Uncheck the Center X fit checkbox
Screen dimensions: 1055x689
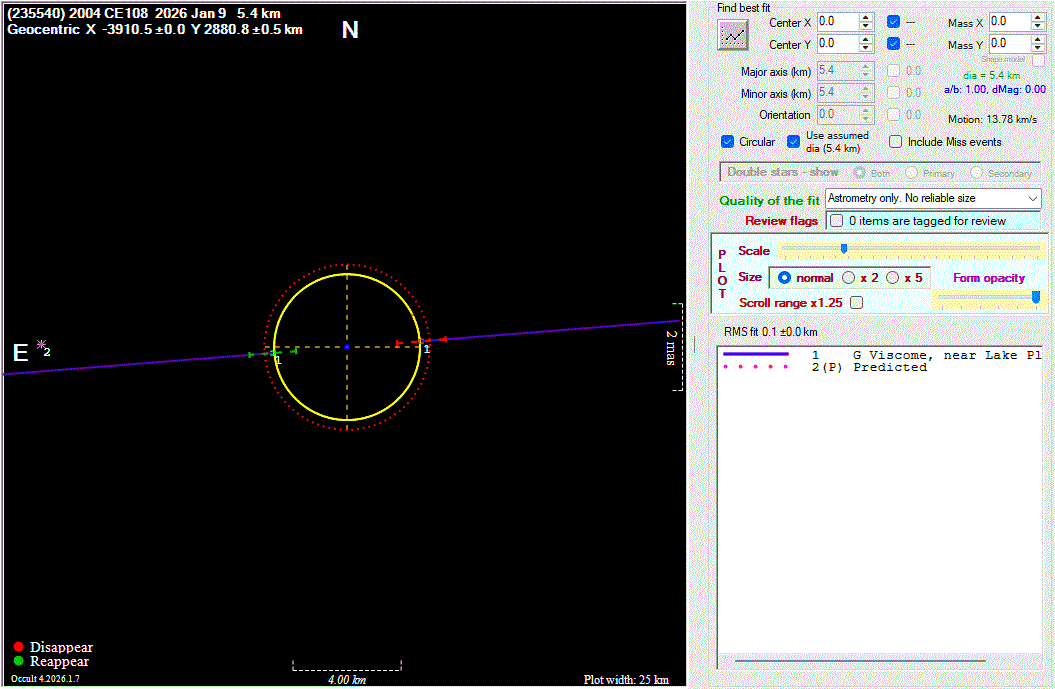tap(893, 22)
